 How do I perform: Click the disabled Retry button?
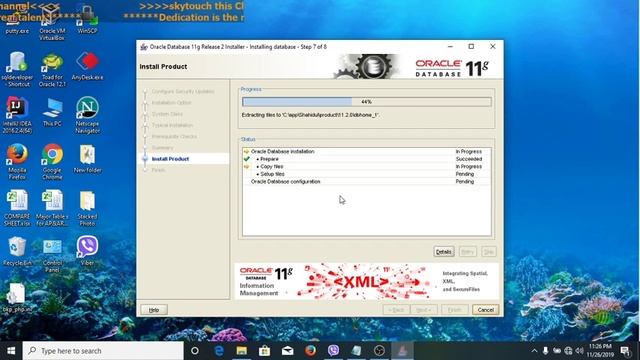pos(467,252)
